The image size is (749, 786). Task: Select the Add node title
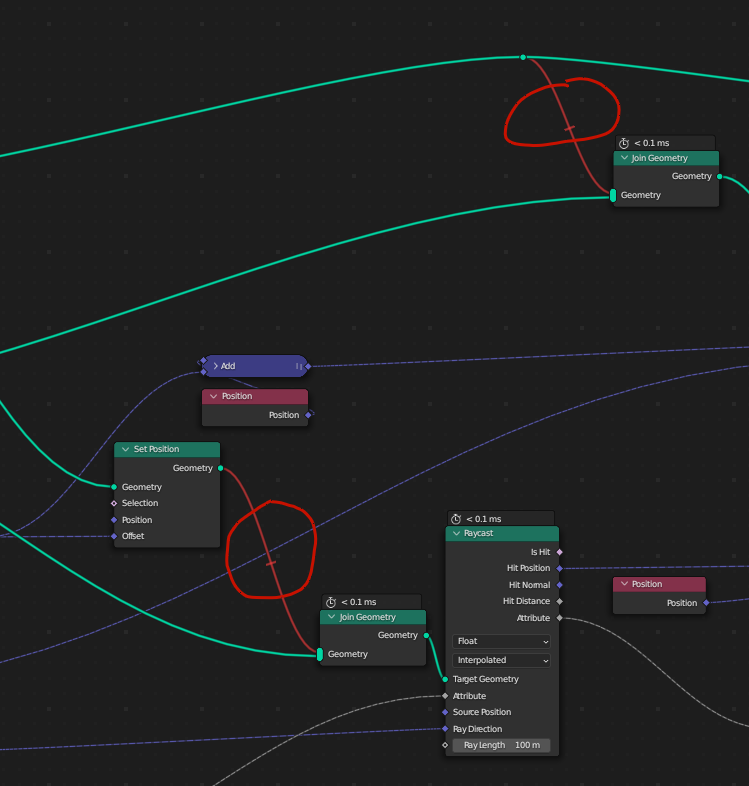(228, 366)
